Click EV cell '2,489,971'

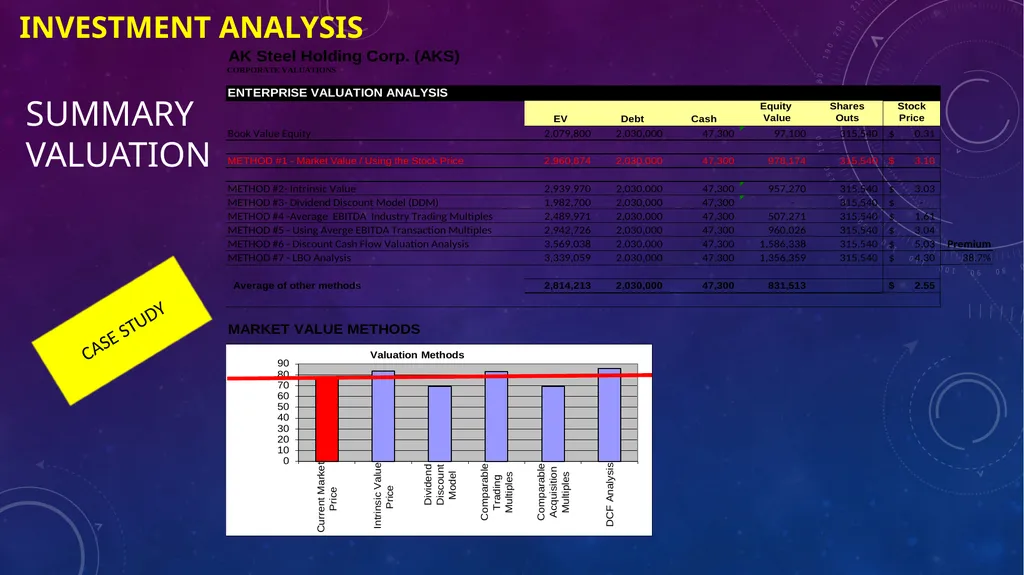[x=568, y=216]
